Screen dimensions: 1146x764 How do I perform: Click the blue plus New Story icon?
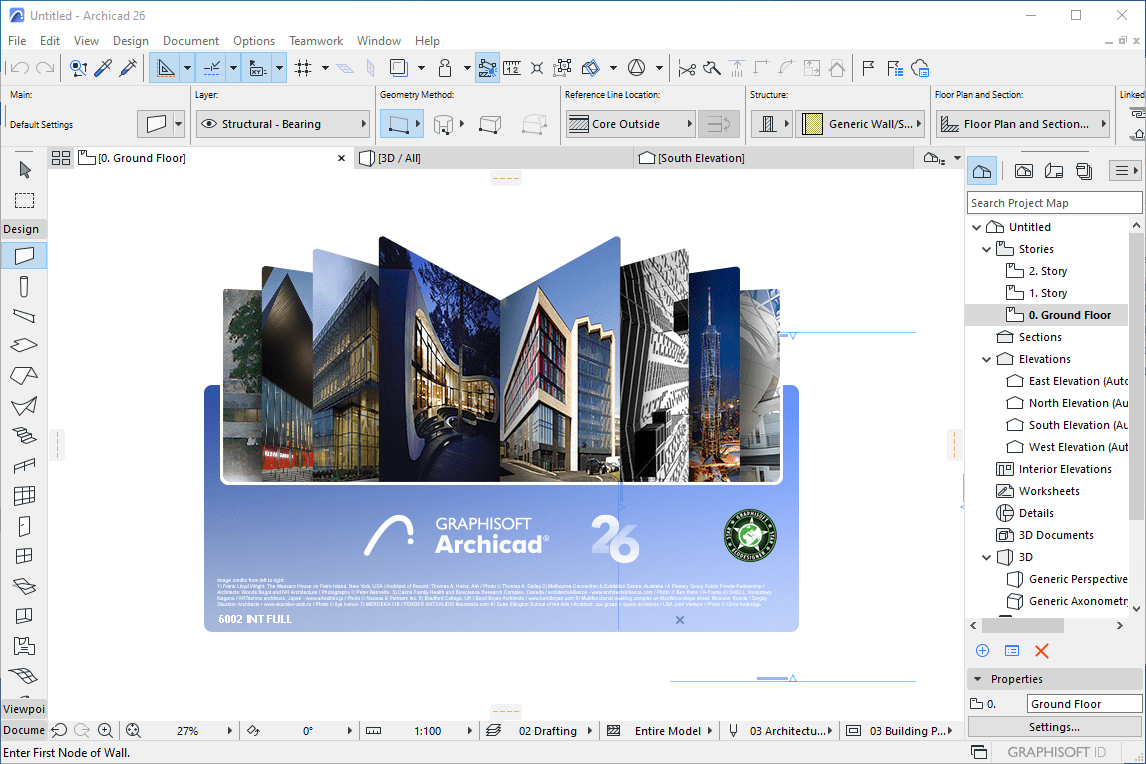click(x=982, y=651)
